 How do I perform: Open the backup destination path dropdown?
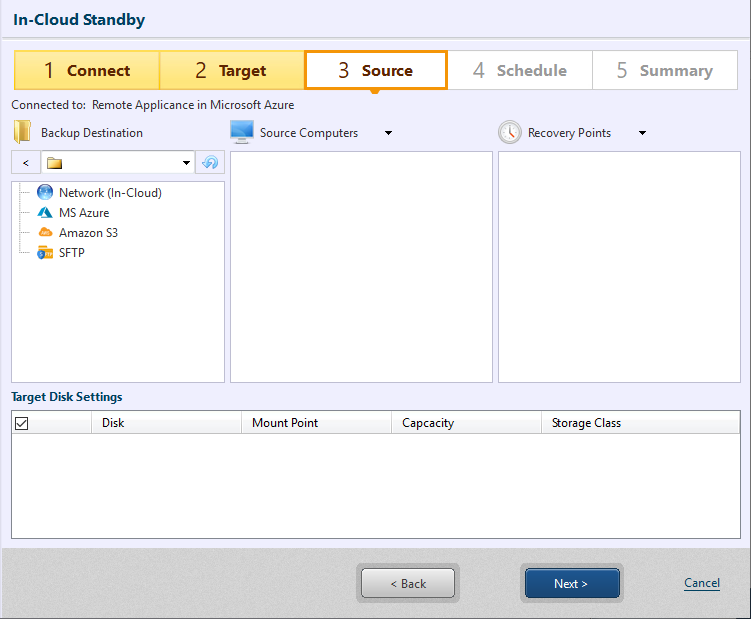[x=187, y=163]
